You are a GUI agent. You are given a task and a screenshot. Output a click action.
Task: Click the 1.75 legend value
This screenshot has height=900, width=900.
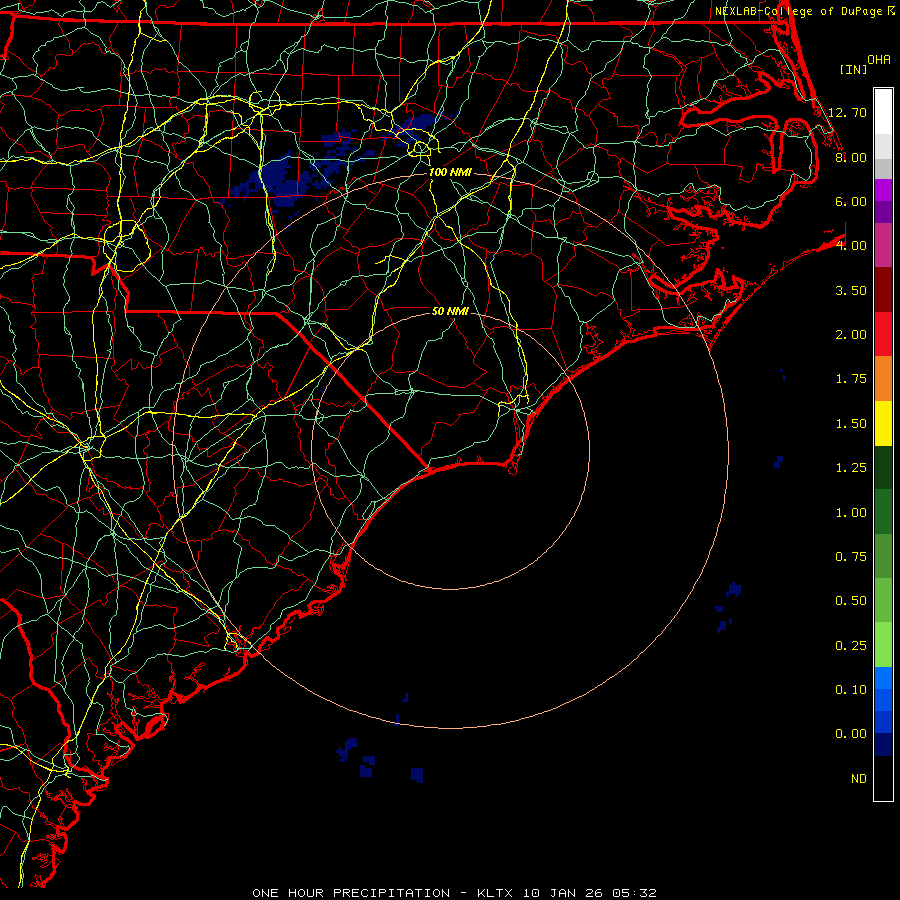point(851,379)
